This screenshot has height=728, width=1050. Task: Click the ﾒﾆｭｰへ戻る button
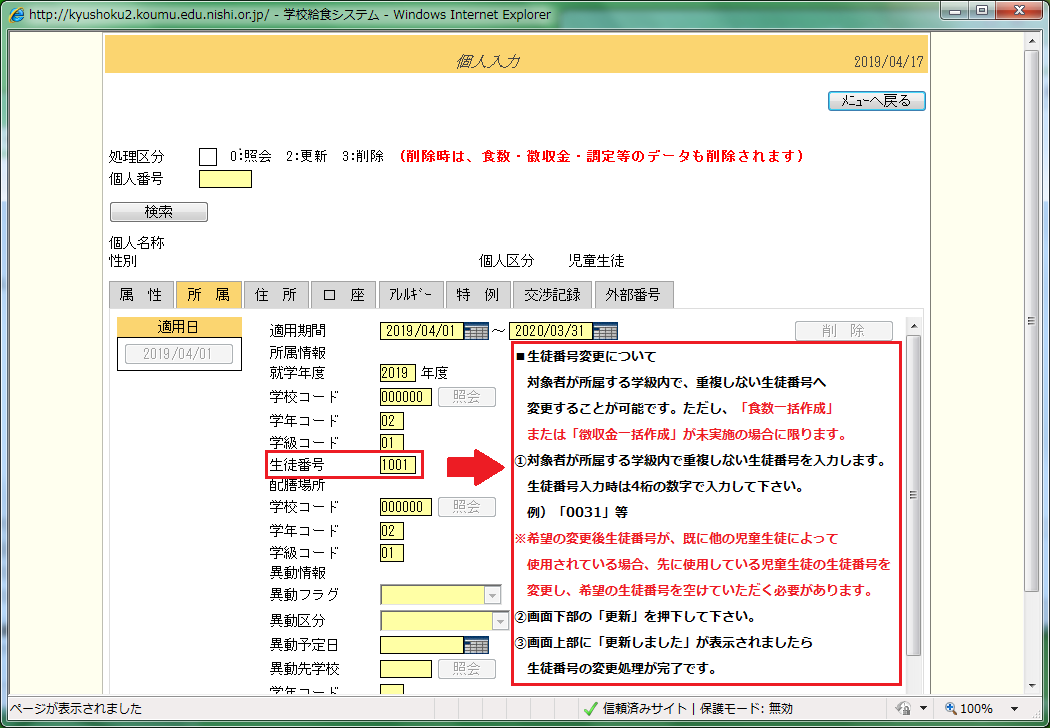(877, 101)
